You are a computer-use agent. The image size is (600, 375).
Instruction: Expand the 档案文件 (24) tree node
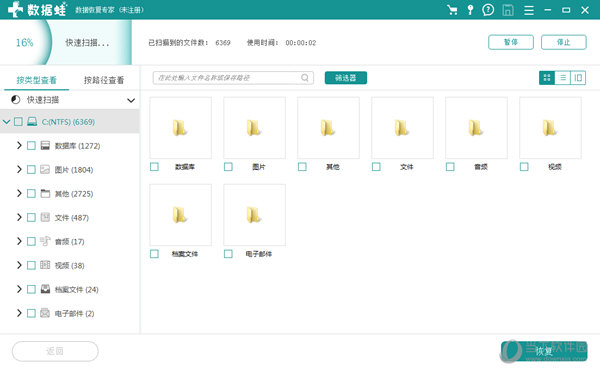point(19,289)
